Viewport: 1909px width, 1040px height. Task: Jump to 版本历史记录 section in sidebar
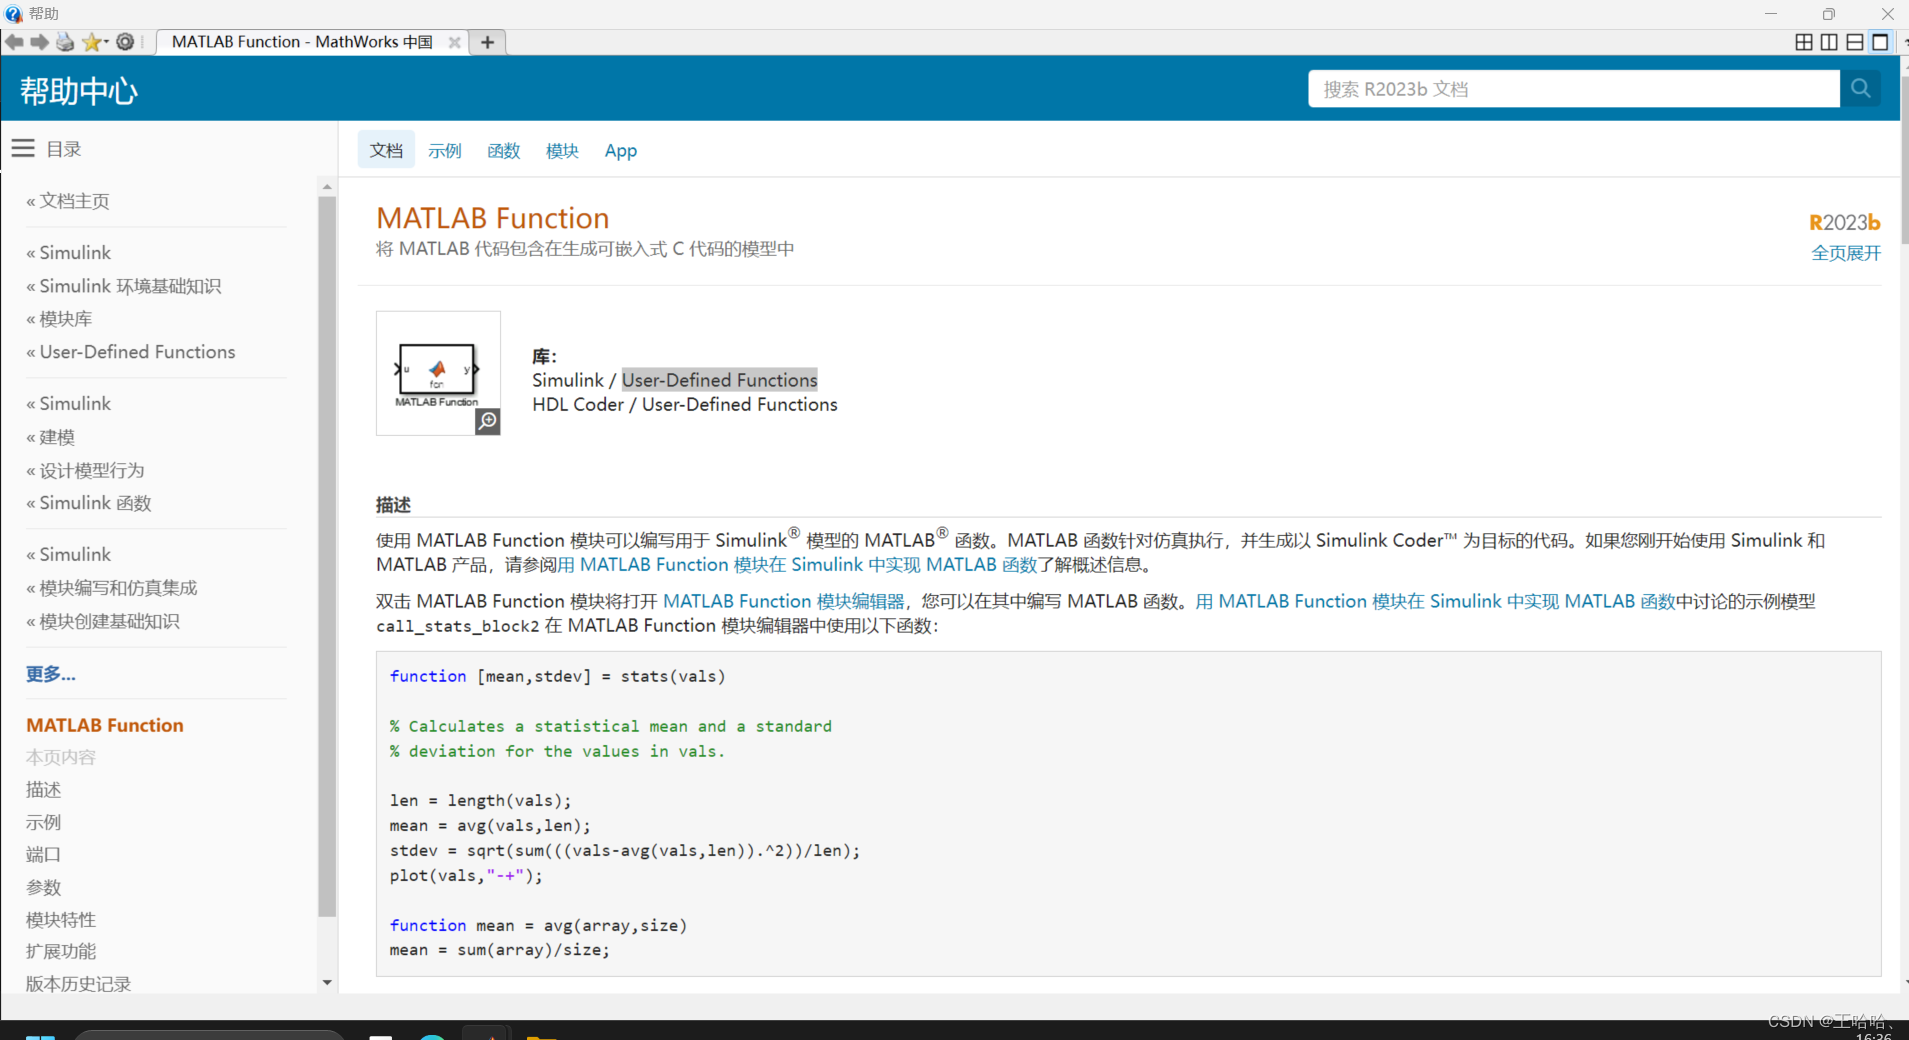click(78, 984)
